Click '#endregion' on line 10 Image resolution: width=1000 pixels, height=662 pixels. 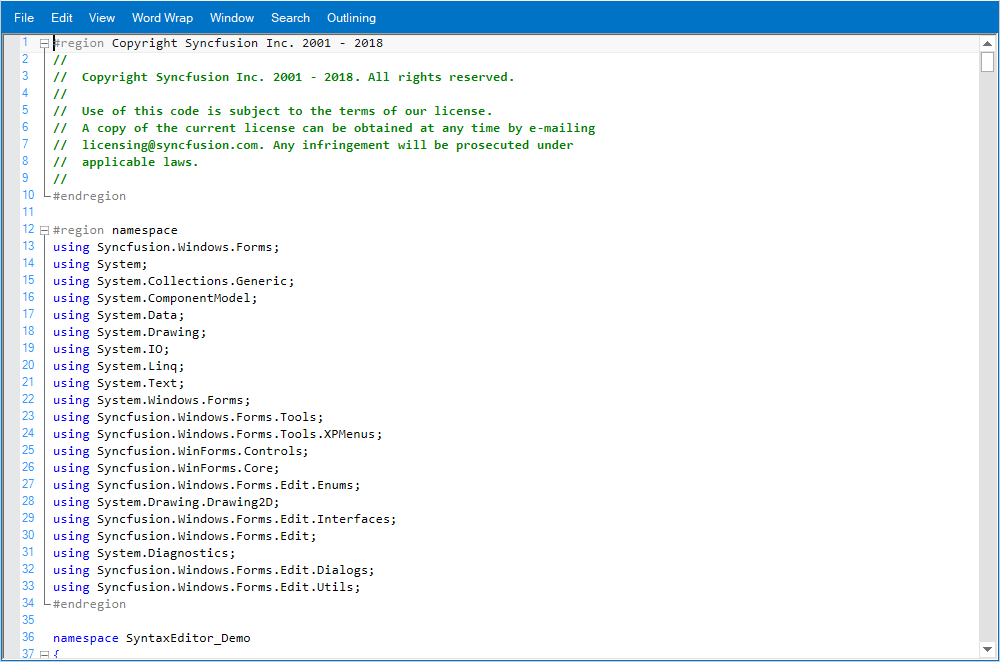89,196
